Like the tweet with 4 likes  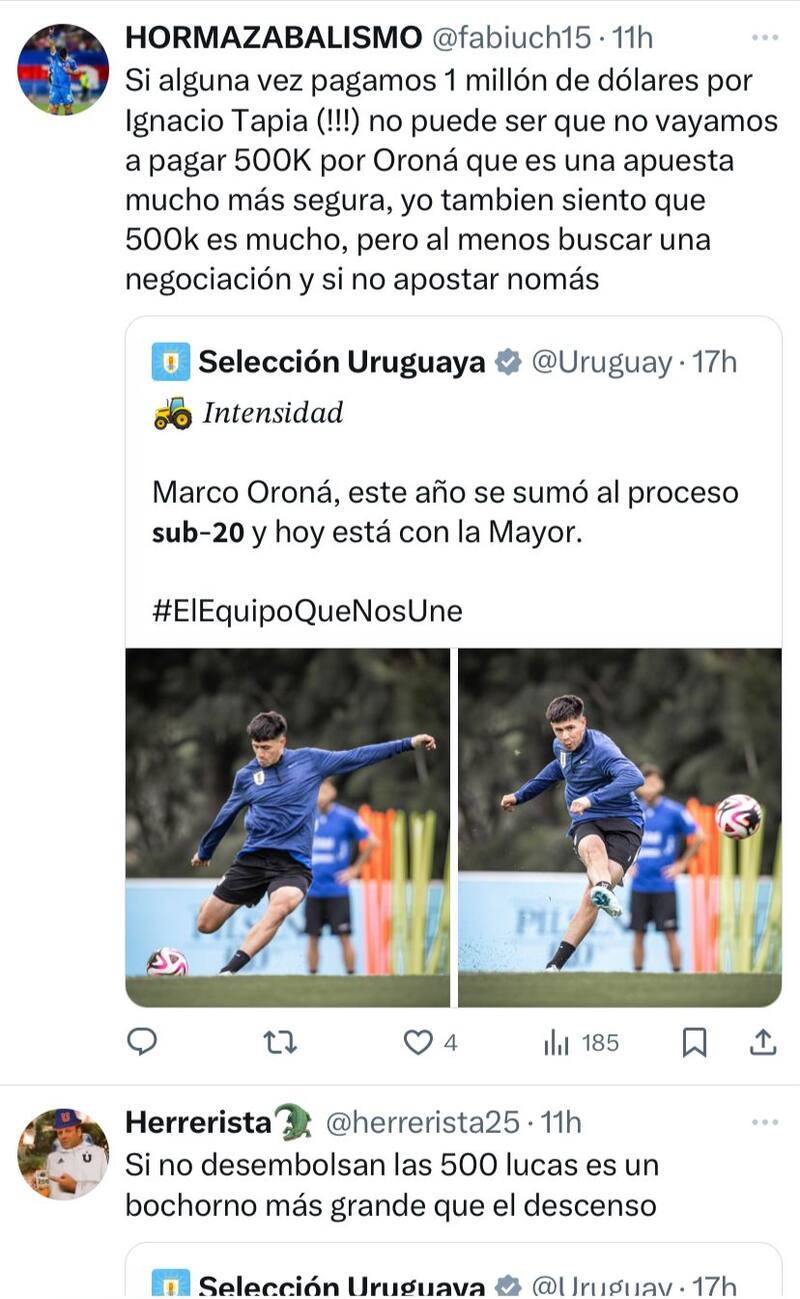418,1042
